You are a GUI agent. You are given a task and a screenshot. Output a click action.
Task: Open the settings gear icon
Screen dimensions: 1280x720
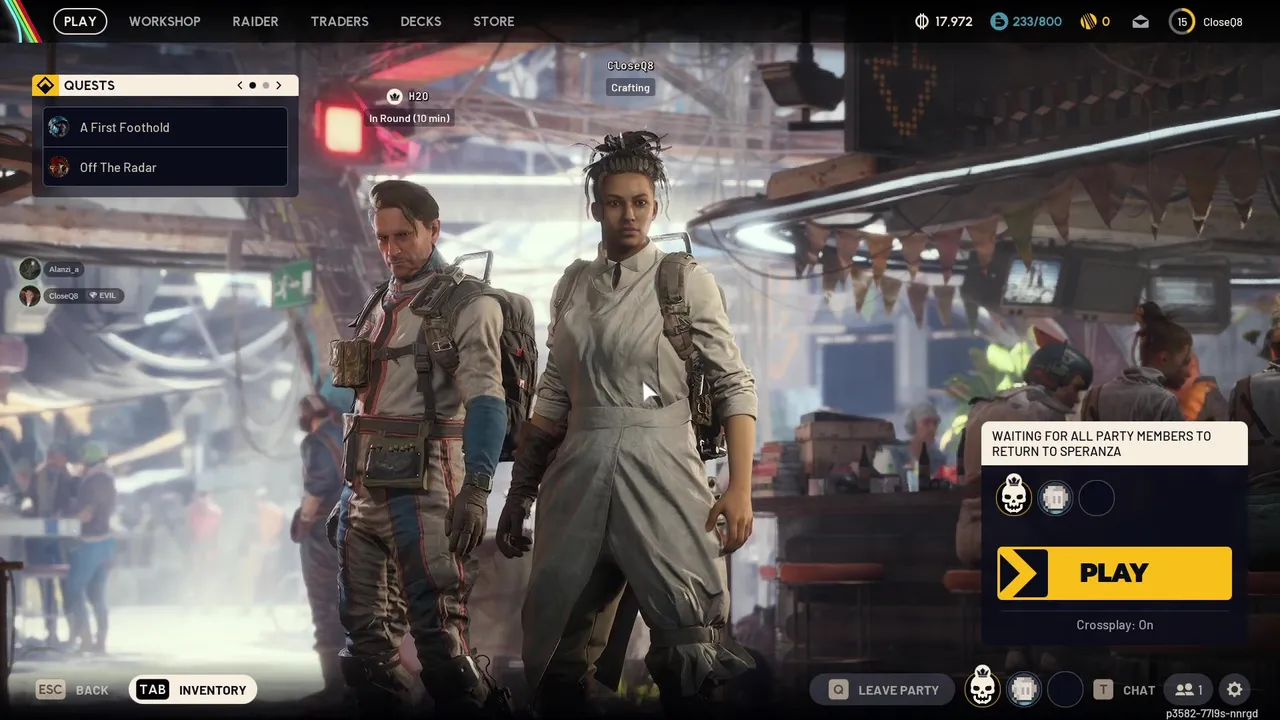(1235, 690)
